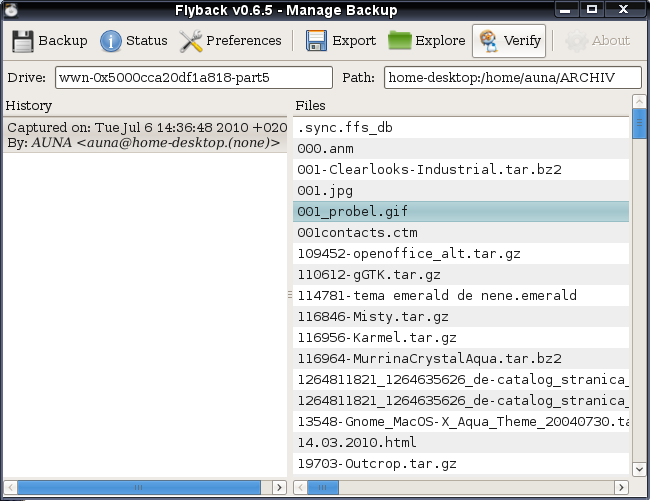Select file 000.anm

tap(461, 149)
